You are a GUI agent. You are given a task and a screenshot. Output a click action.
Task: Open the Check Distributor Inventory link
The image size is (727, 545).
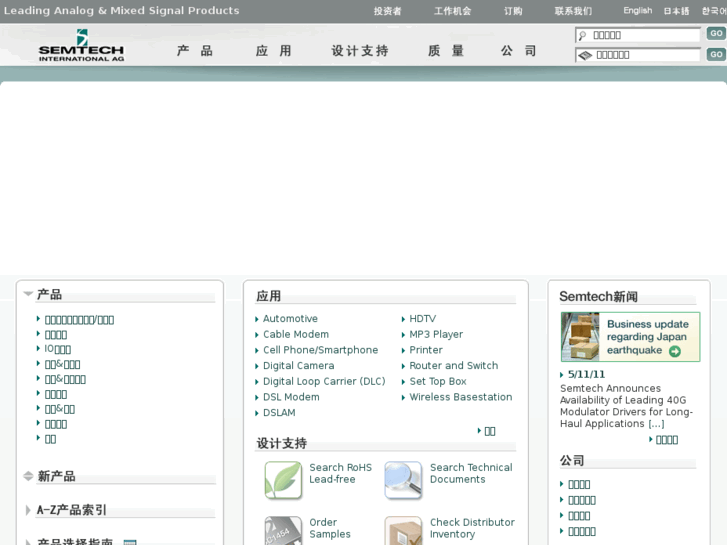[x=472, y=528]
